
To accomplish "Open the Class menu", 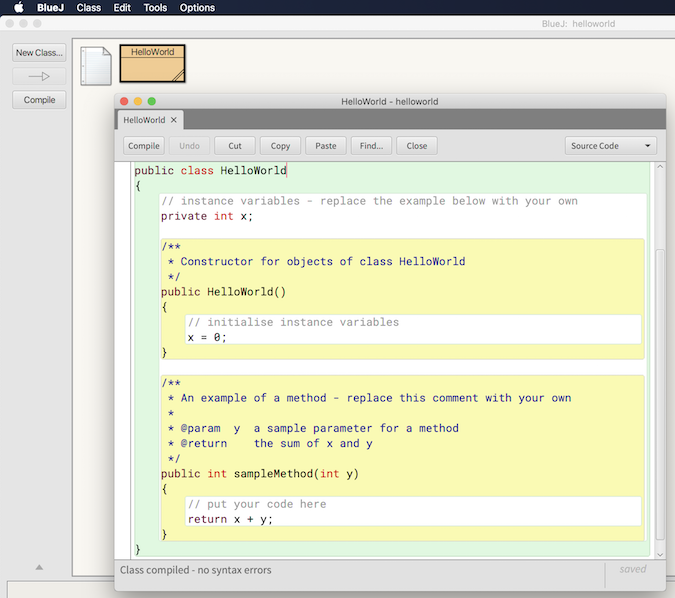I will click(88, 8).
